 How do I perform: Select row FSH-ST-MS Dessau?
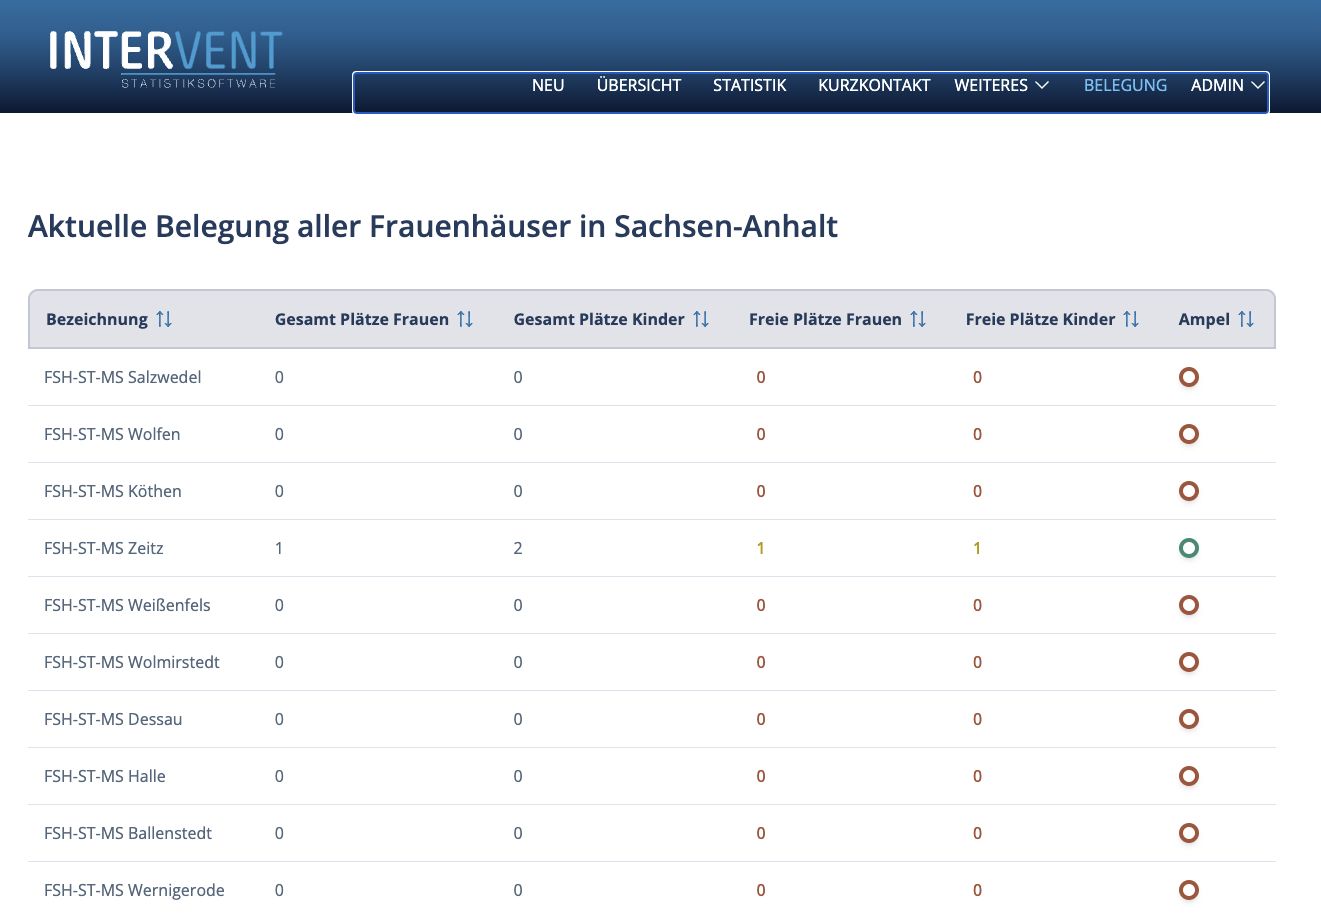click(652, 719)
